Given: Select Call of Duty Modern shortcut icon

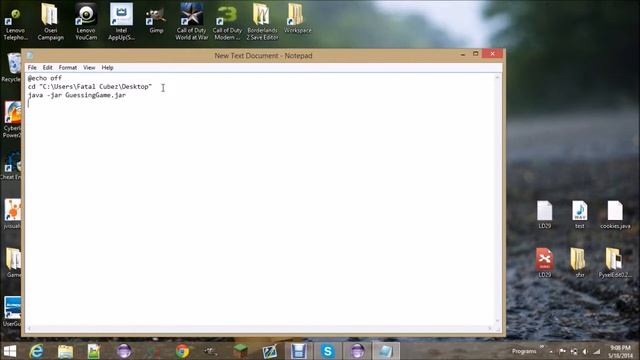Looking at the screenshot, I should (227, 21).
